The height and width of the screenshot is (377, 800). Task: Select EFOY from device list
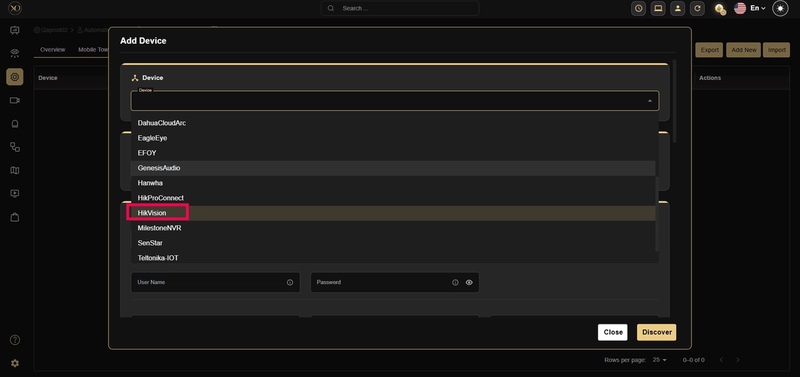(393, 153)
